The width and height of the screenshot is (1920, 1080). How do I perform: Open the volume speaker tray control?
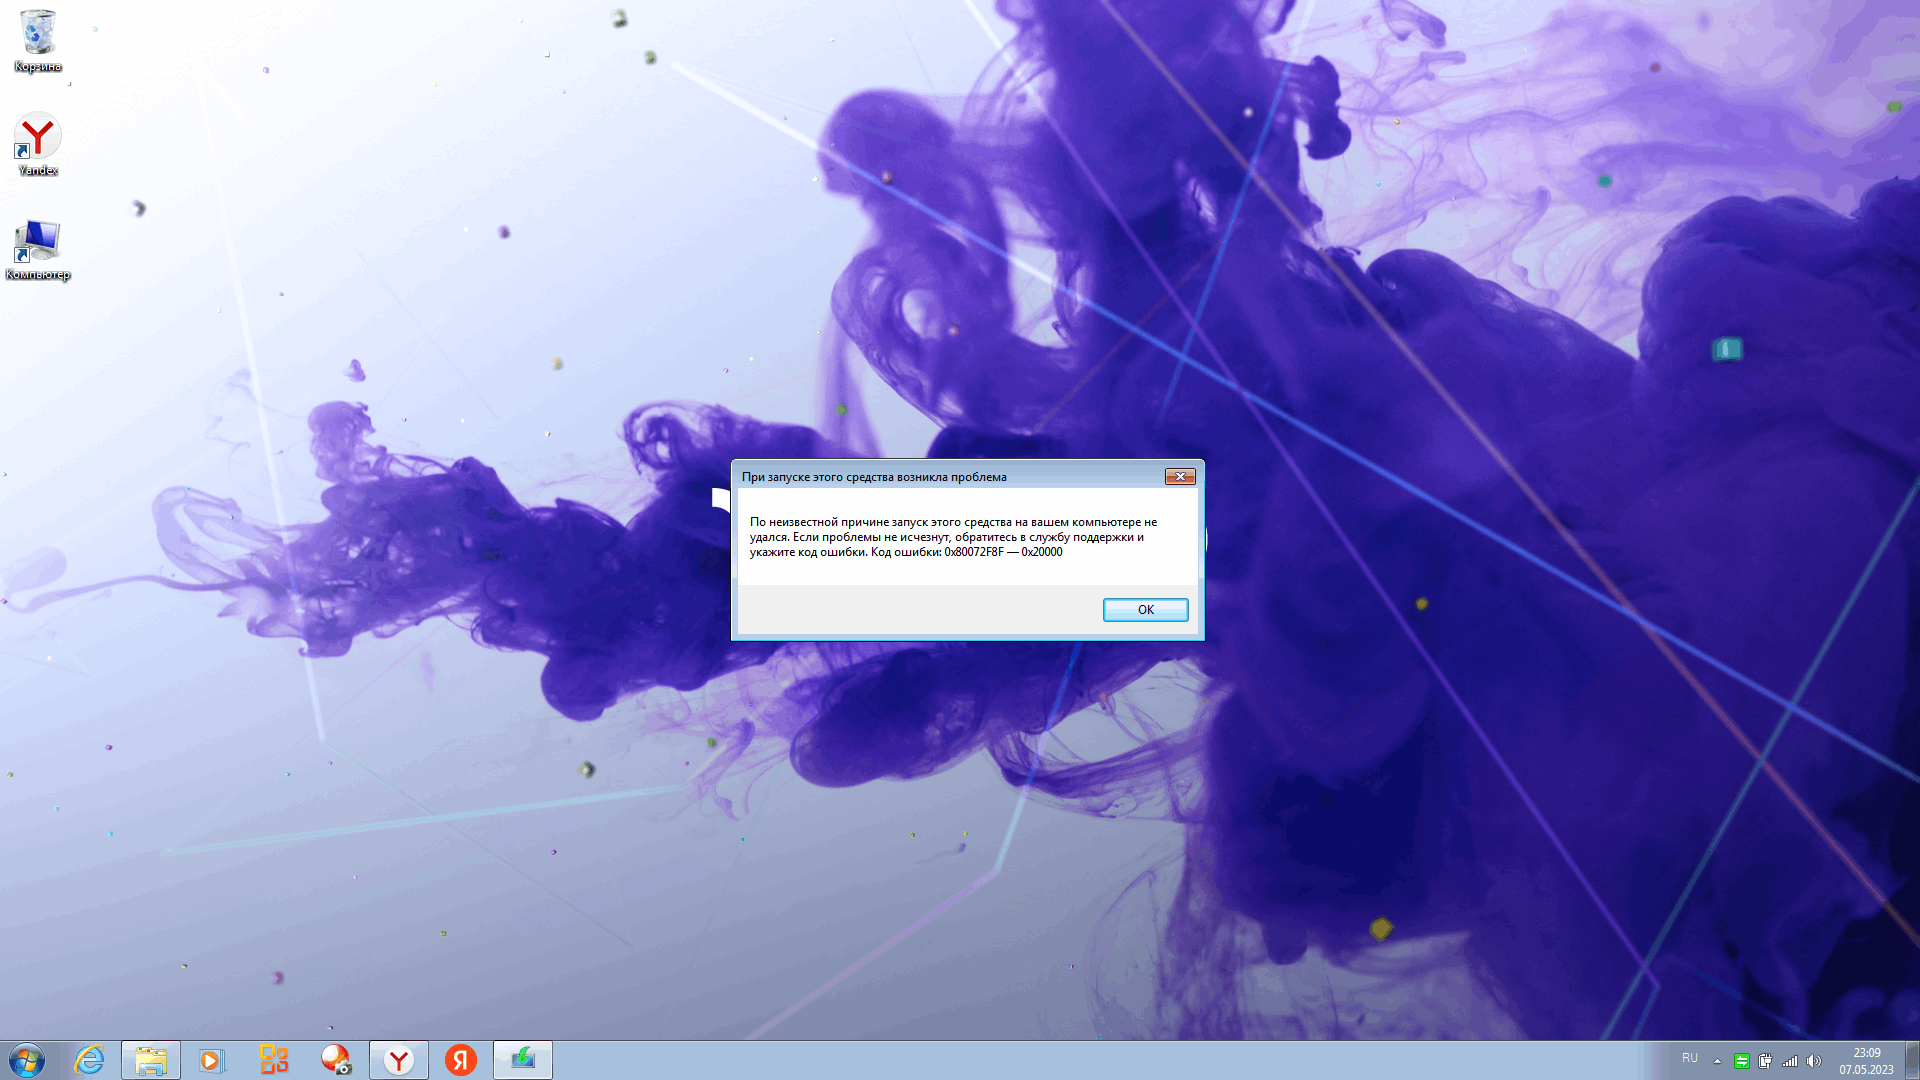click(1814, 1061)
